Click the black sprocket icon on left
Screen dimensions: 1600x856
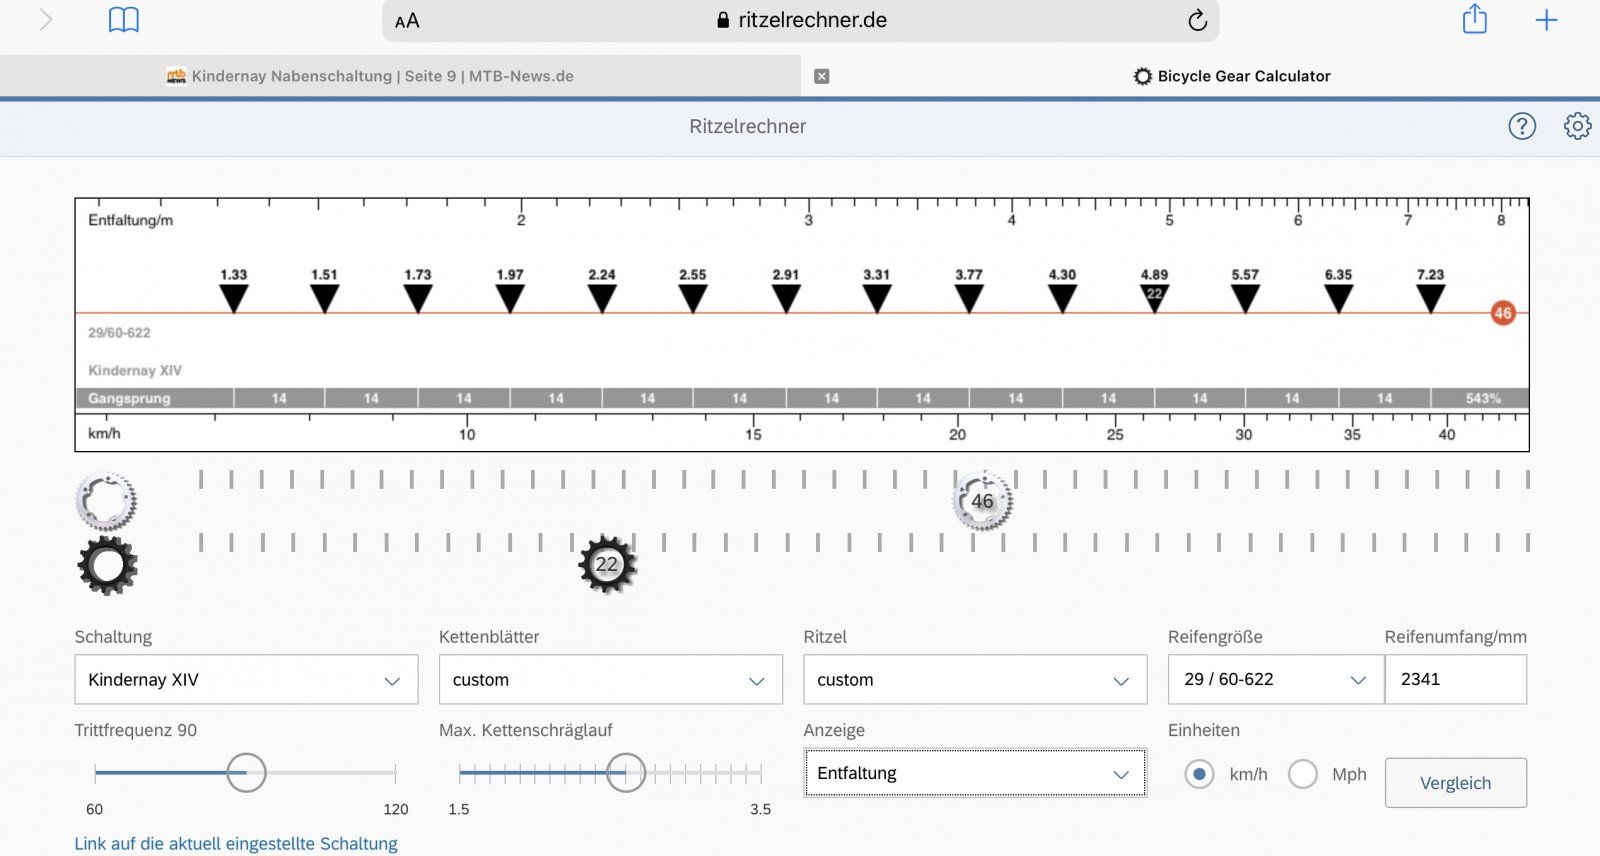tap(107, 565)
